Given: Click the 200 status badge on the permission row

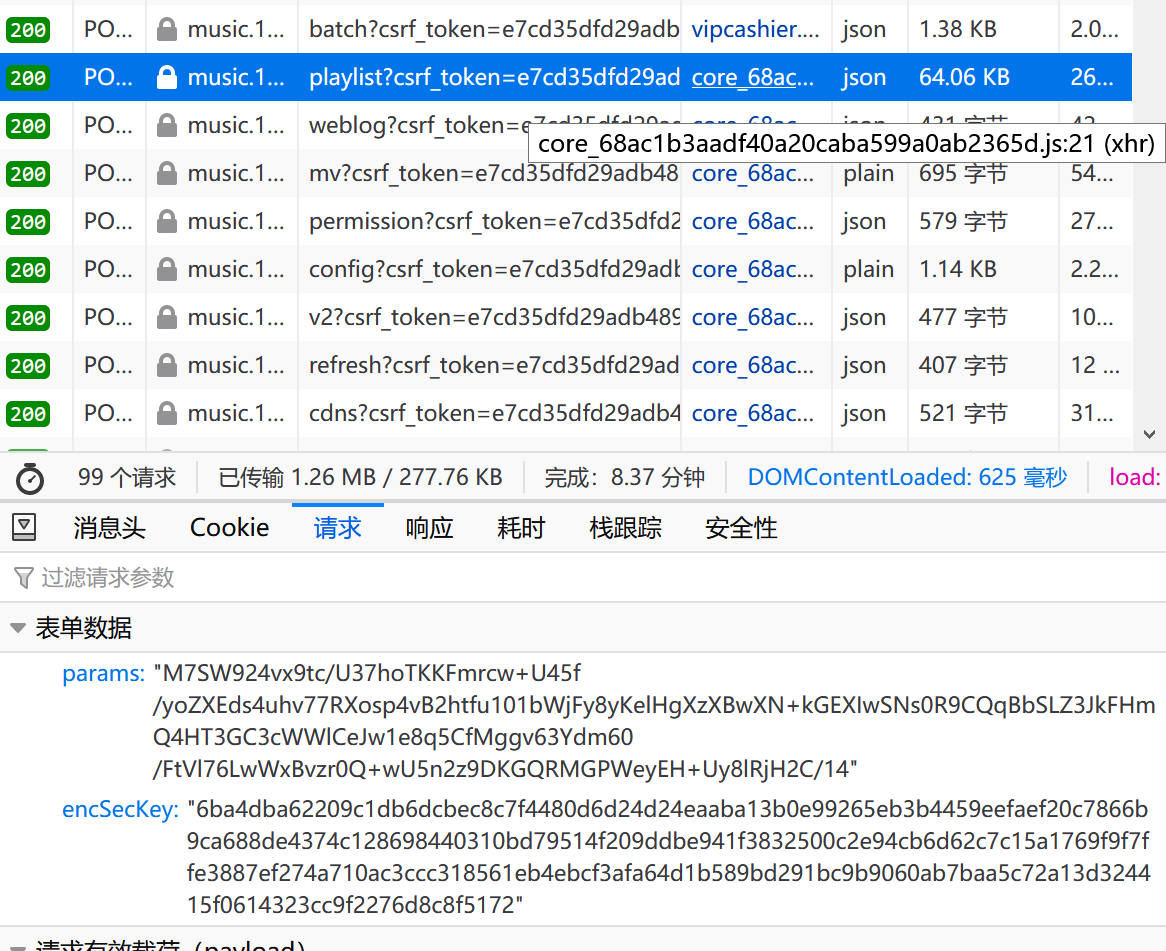Looking at the screenshot, I should click(x=27, y=222).
